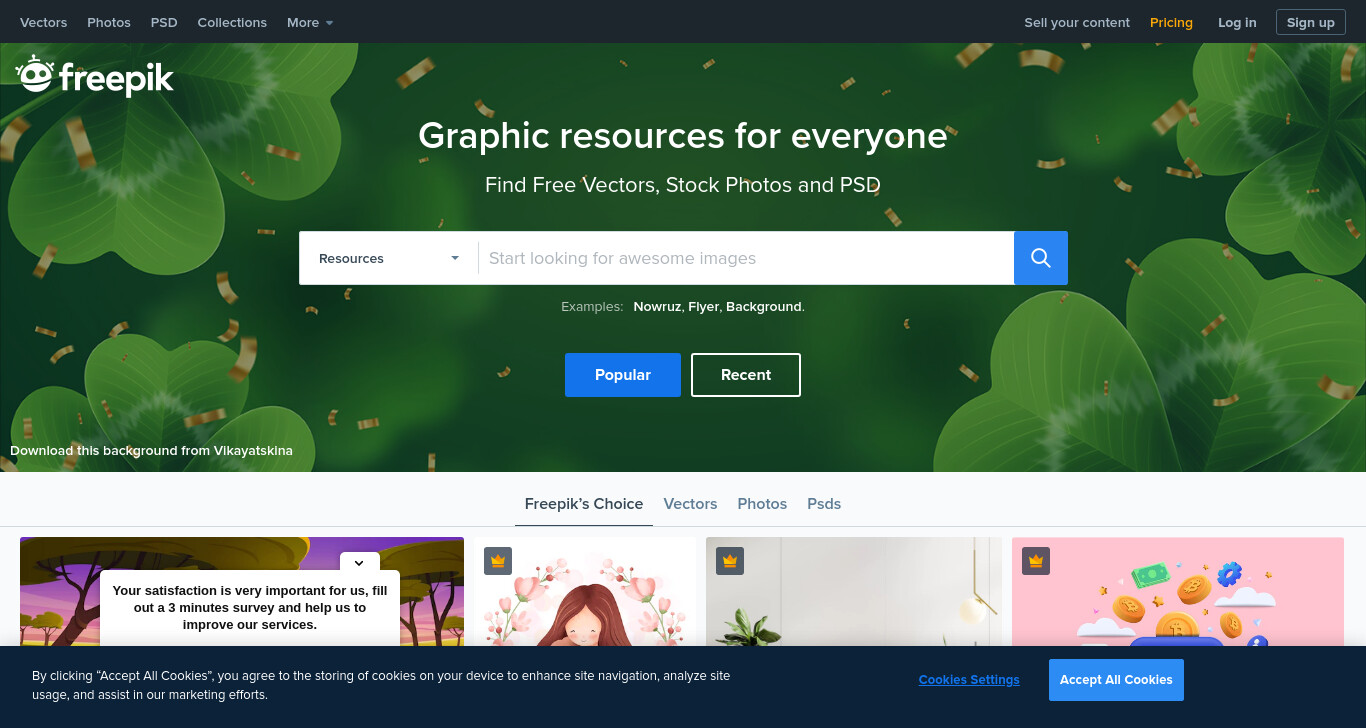Open the flower girl illustration thumbnail

click(x=585, y=592)
